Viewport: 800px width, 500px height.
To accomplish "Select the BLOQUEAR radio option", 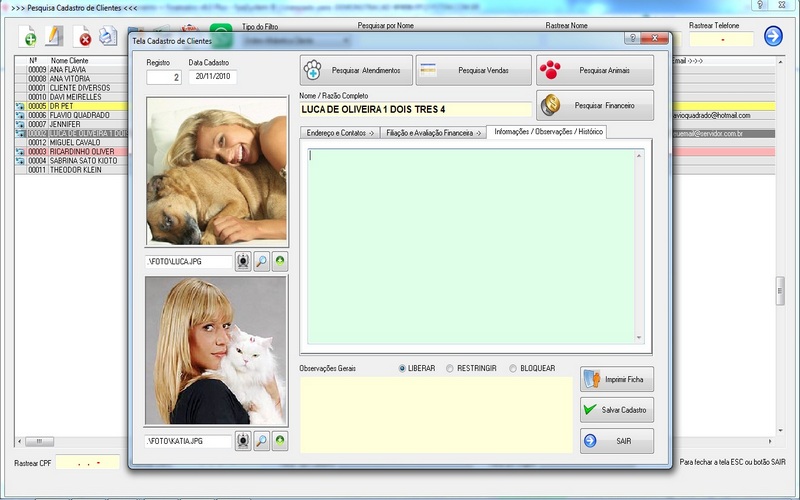I will (x=513, y=368).
